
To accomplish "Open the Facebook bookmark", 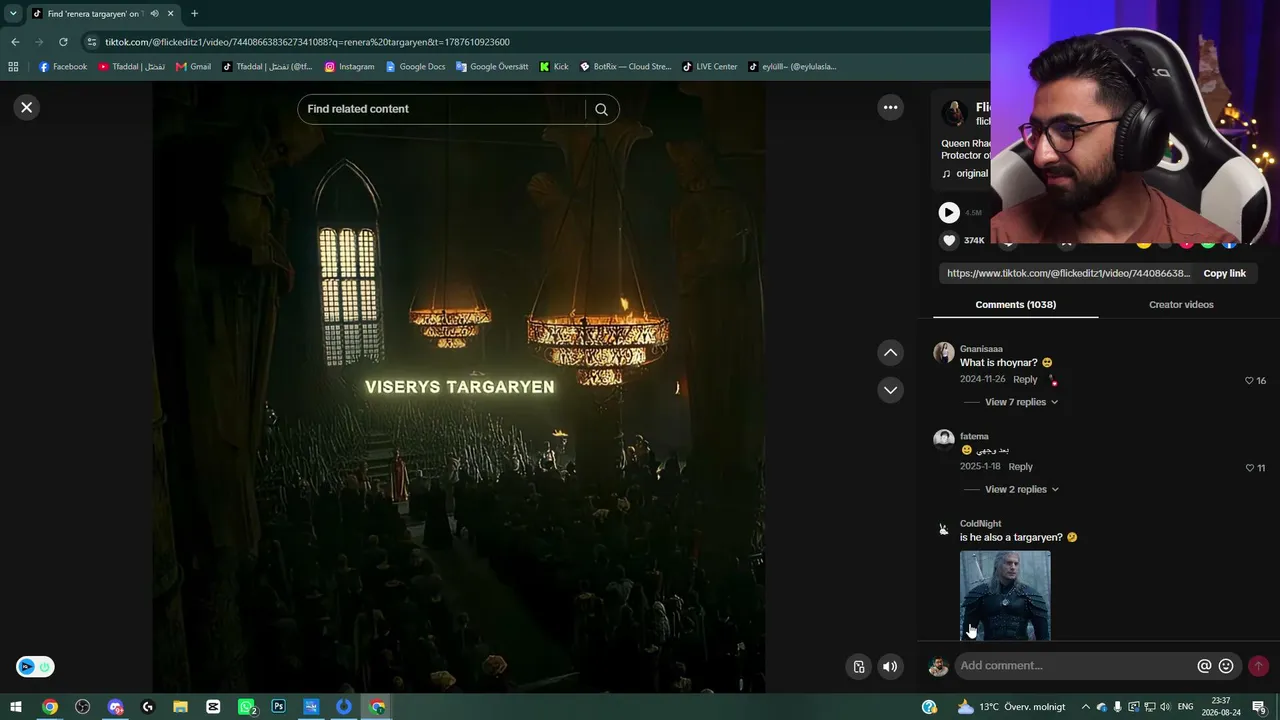I will tap(63, 67).
